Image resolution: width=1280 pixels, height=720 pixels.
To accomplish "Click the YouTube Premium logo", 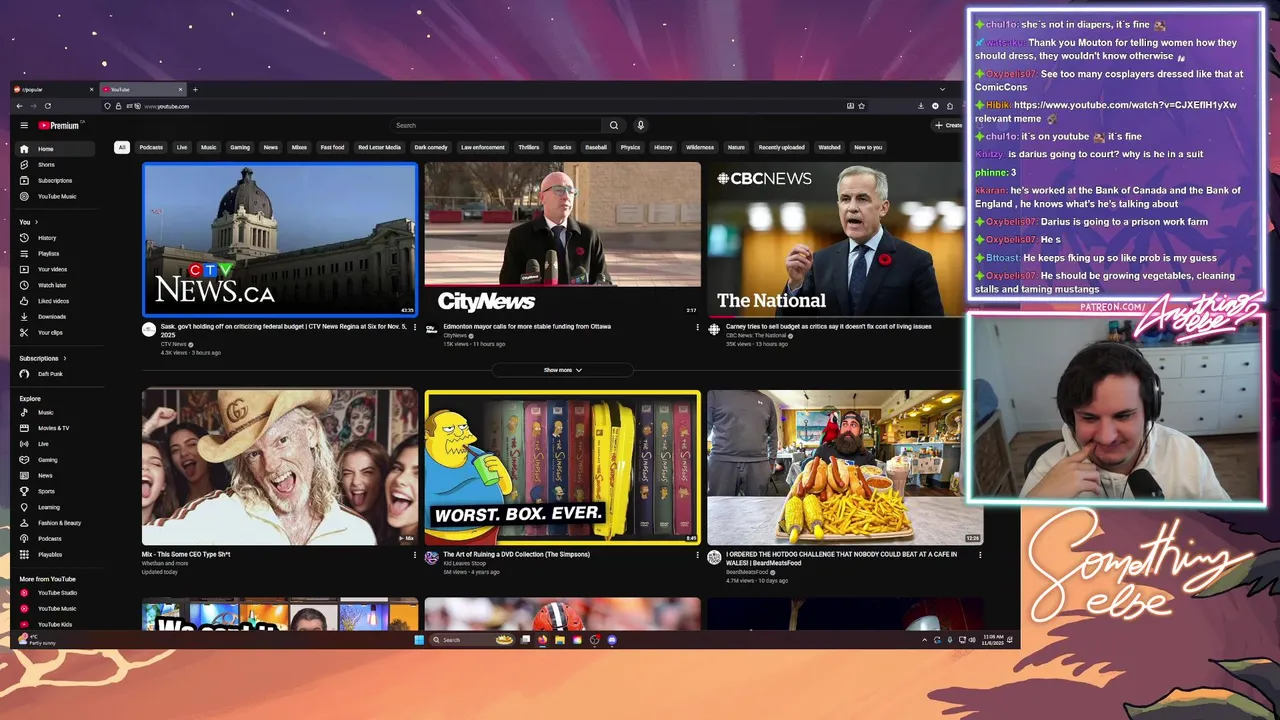I will click(x=60, y=125).
